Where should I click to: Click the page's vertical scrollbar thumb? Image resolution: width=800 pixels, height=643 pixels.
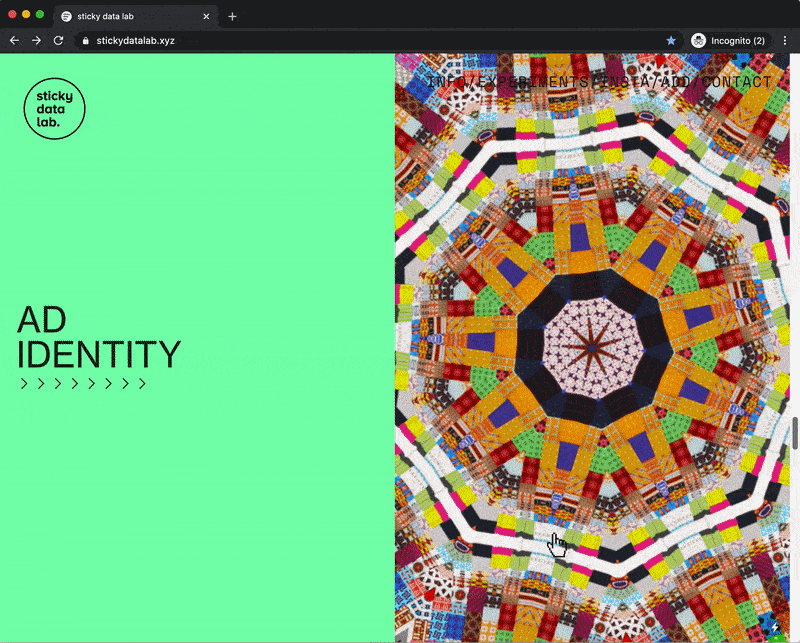(795, 433)
